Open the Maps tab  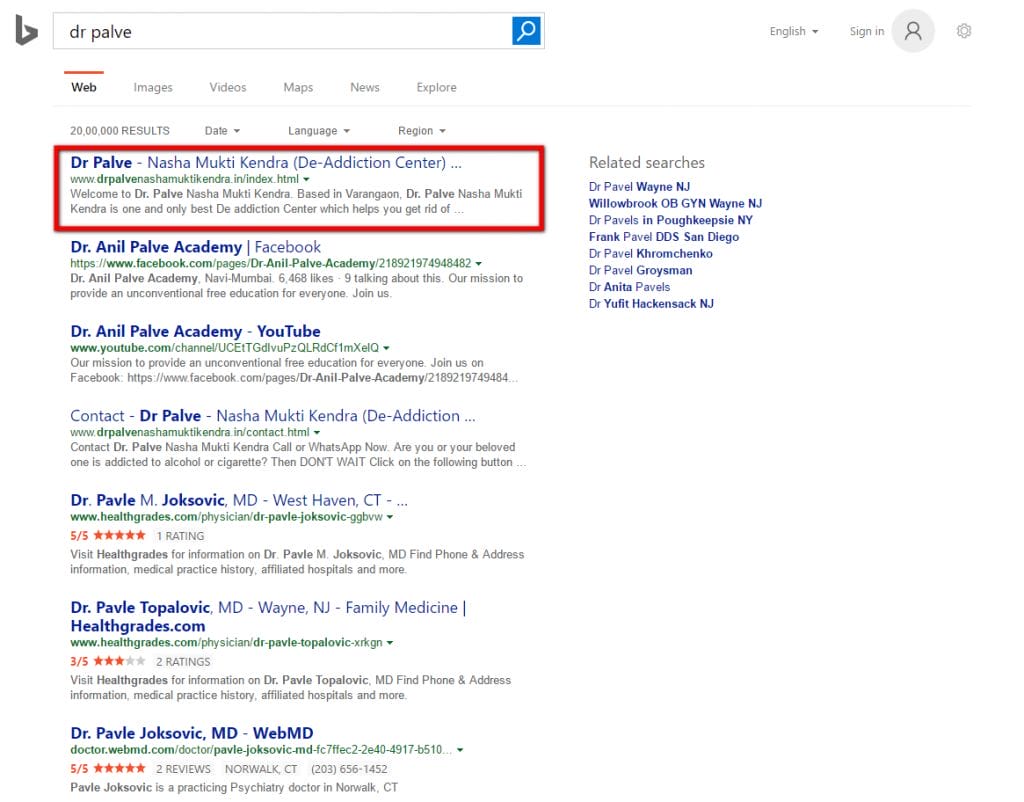pos(298,87)
